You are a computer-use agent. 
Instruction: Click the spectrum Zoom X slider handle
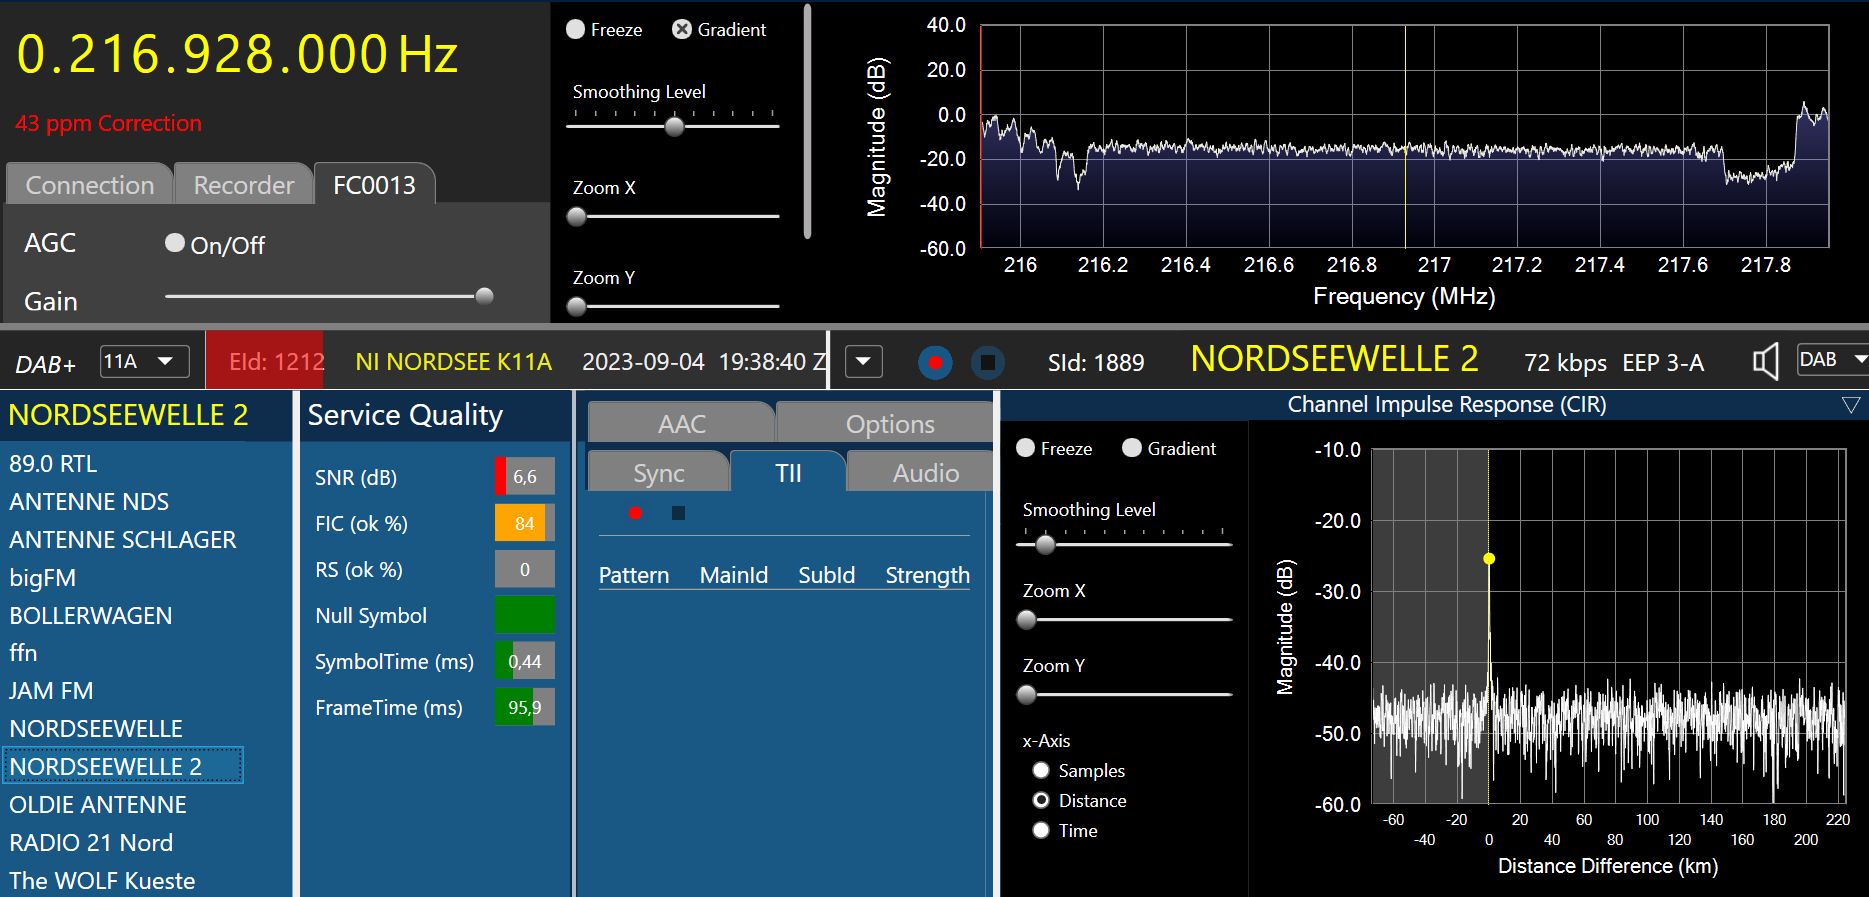(x=577, y=216)
